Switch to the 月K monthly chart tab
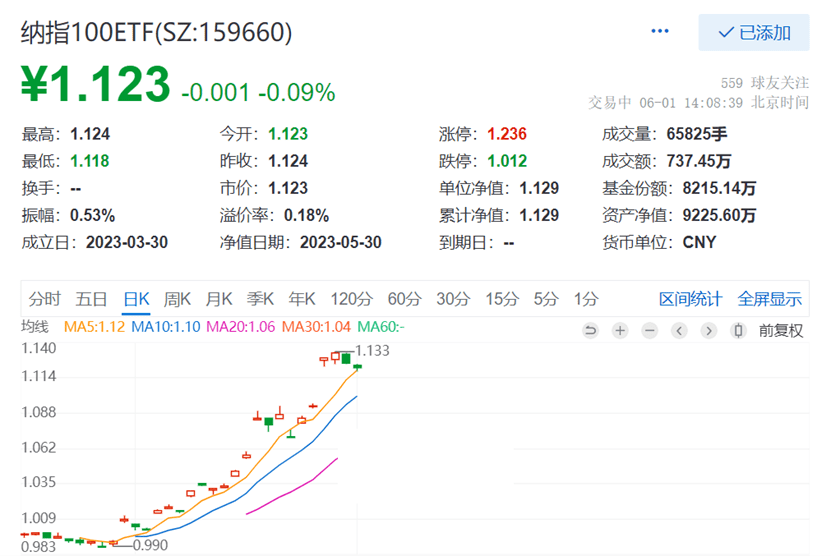 point(219,298)
